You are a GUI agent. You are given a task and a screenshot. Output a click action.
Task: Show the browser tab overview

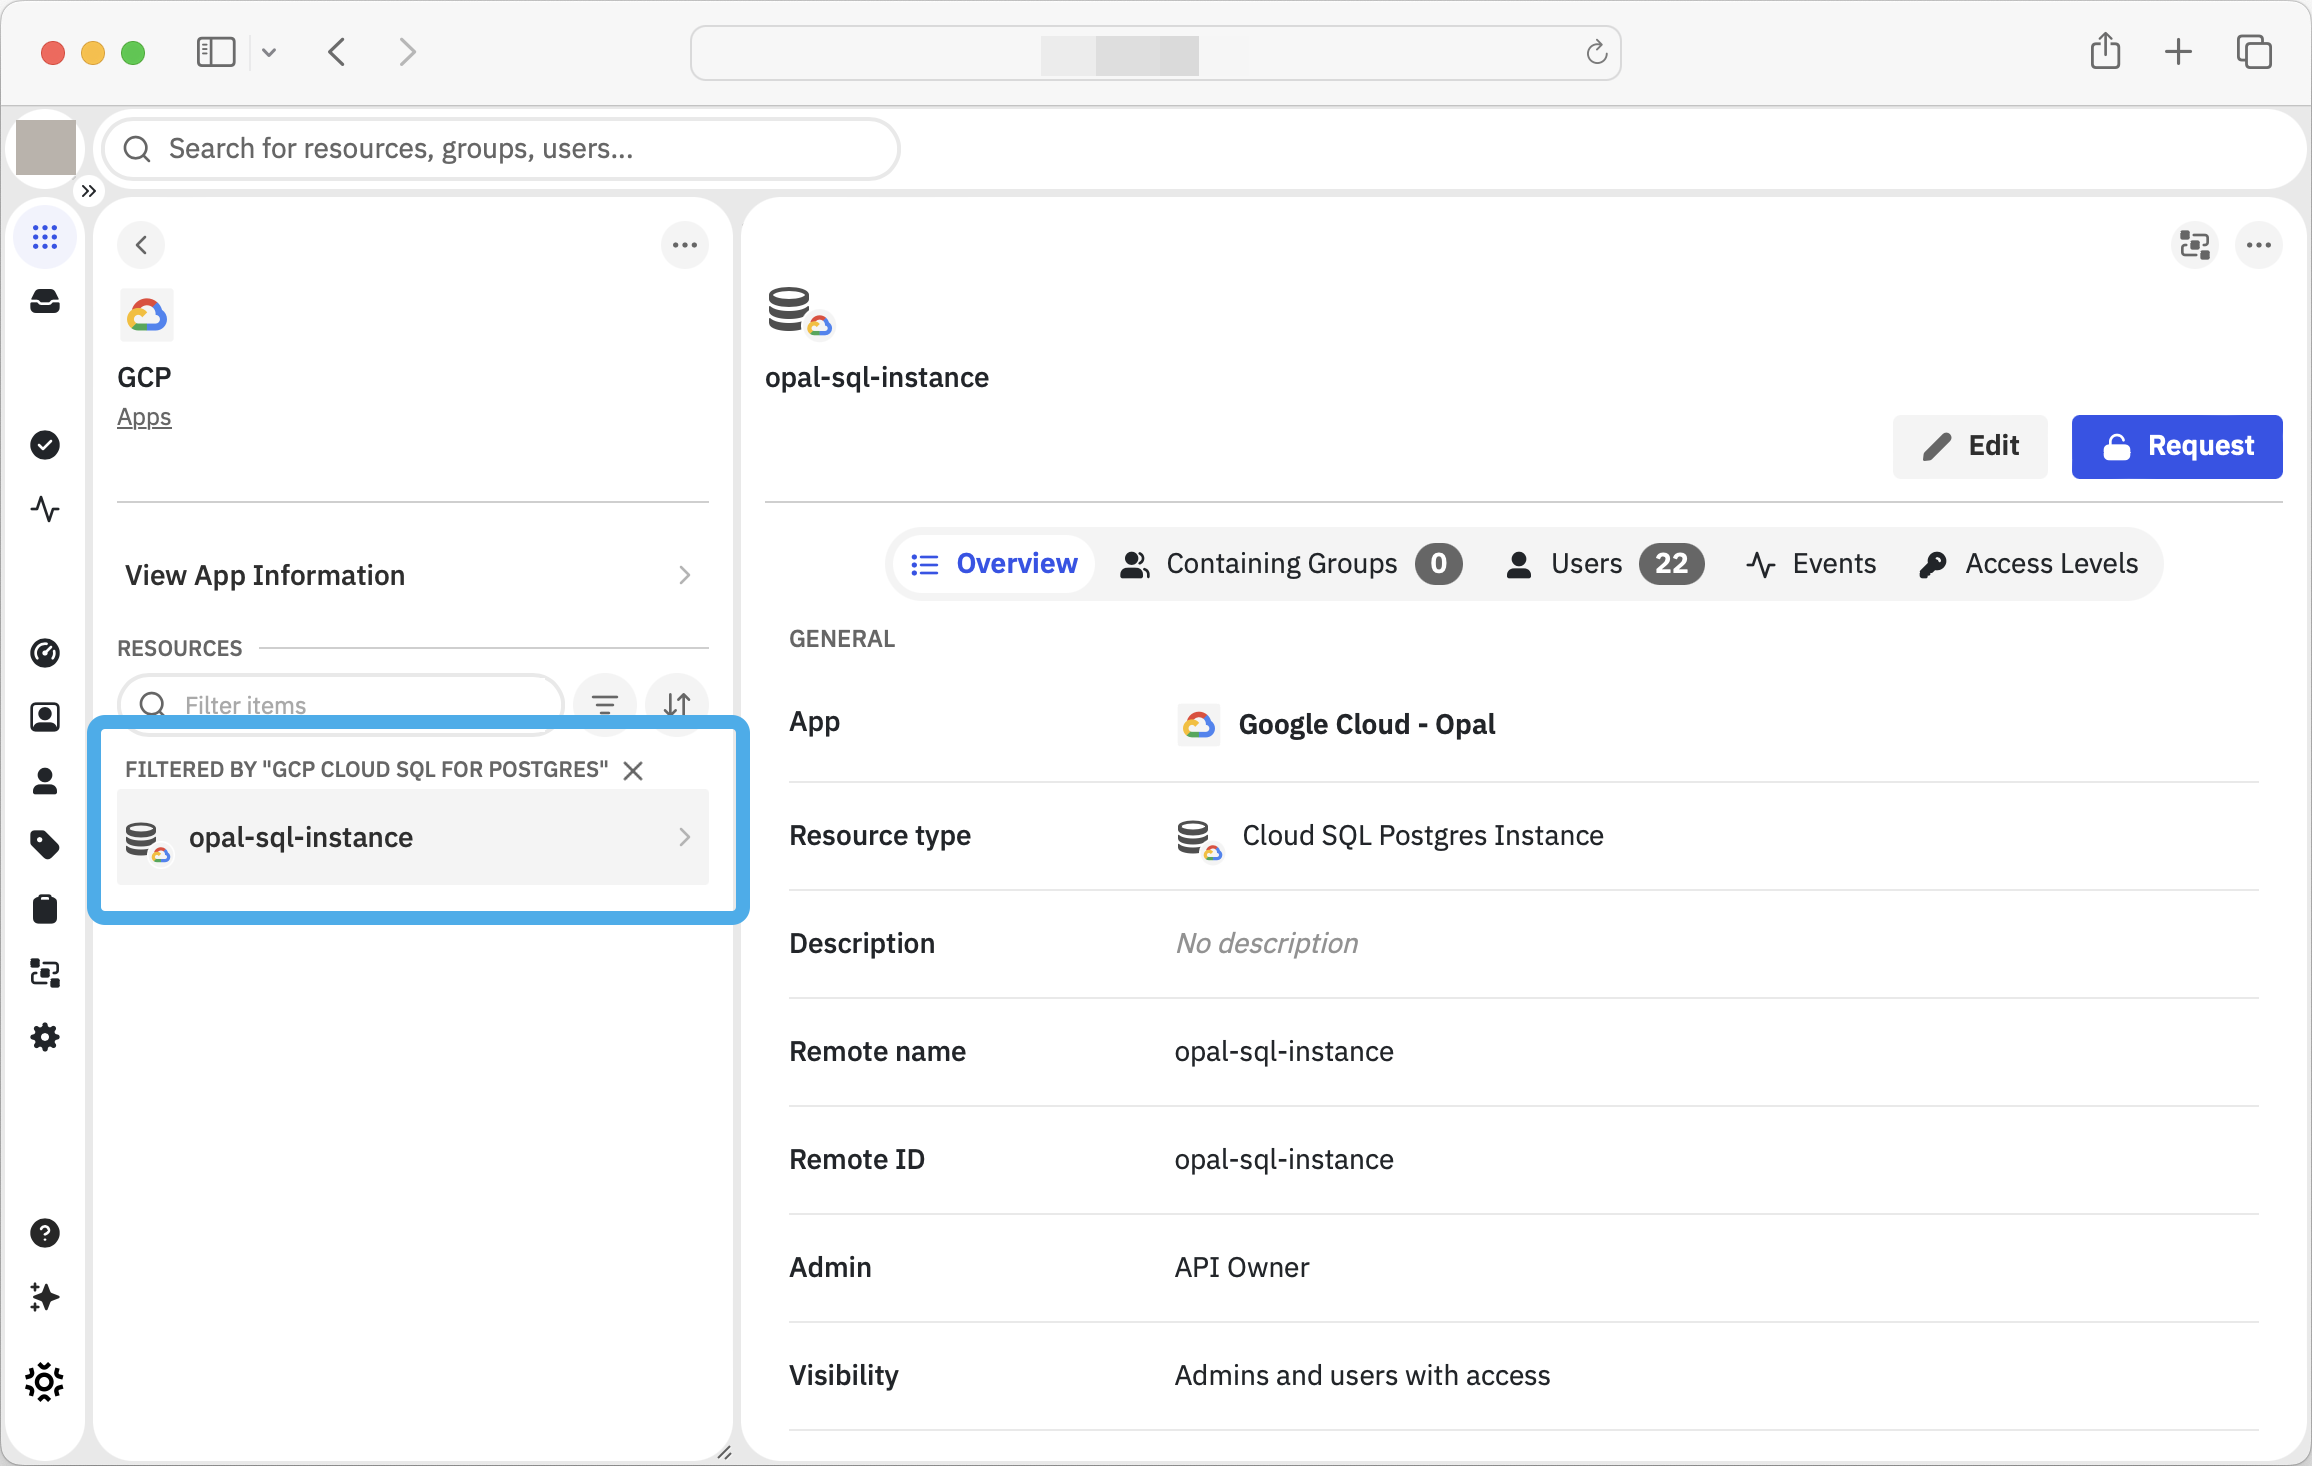point(2254,52)
